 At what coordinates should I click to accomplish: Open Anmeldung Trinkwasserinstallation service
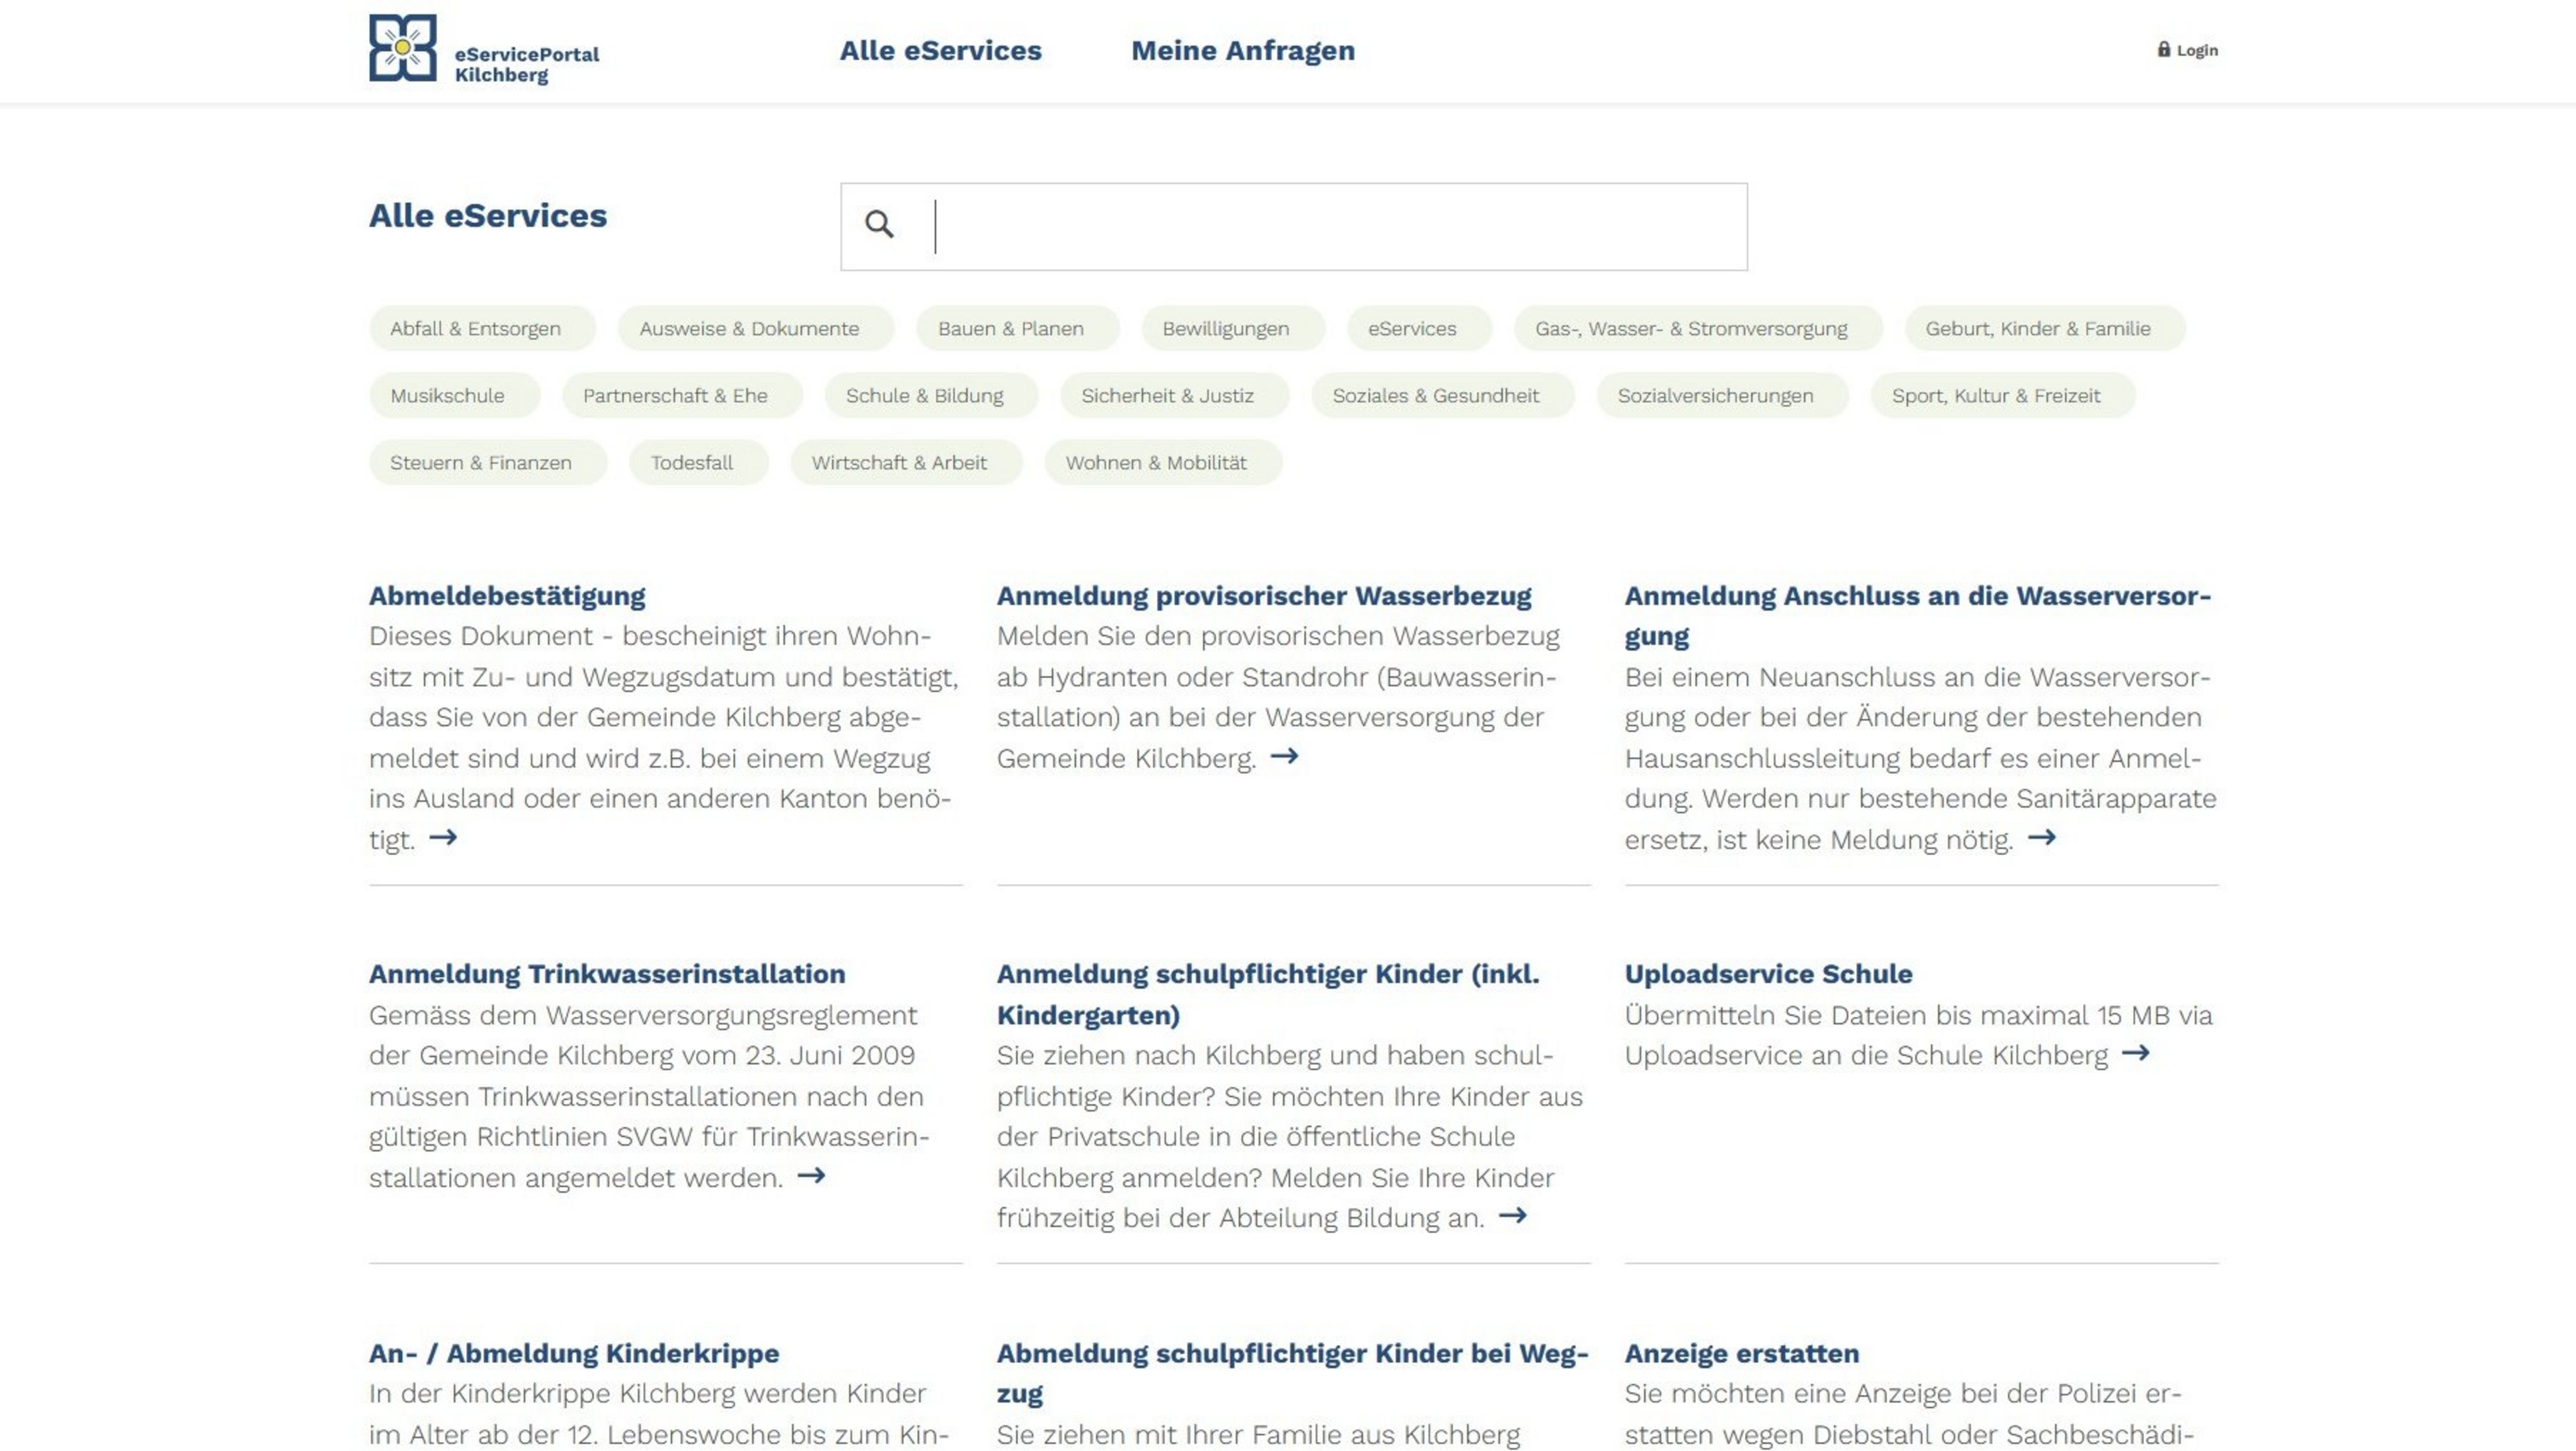tap(607, 974)
